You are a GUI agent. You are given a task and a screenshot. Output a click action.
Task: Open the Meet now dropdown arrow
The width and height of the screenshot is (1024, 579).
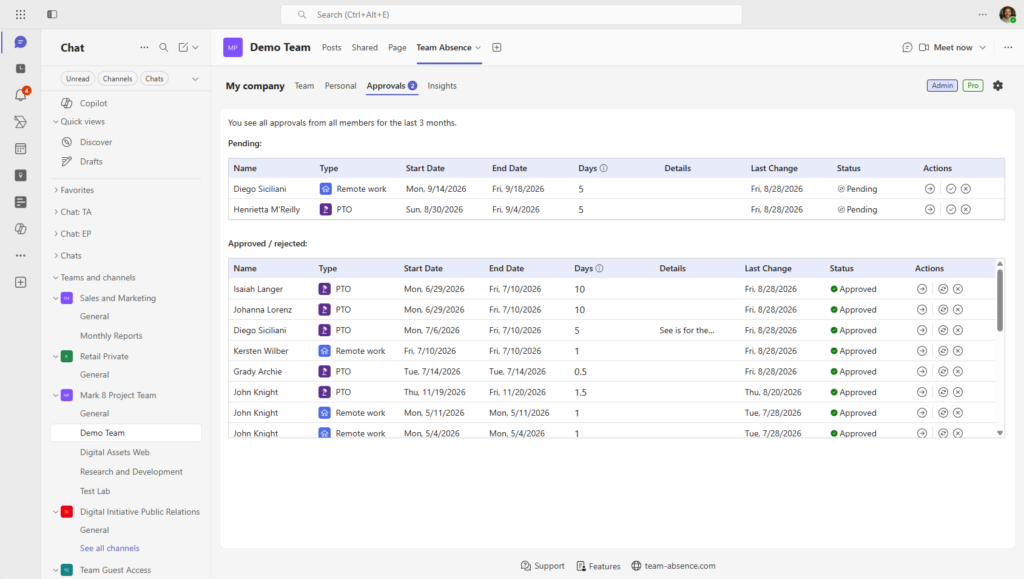click(x=983, y=48)
